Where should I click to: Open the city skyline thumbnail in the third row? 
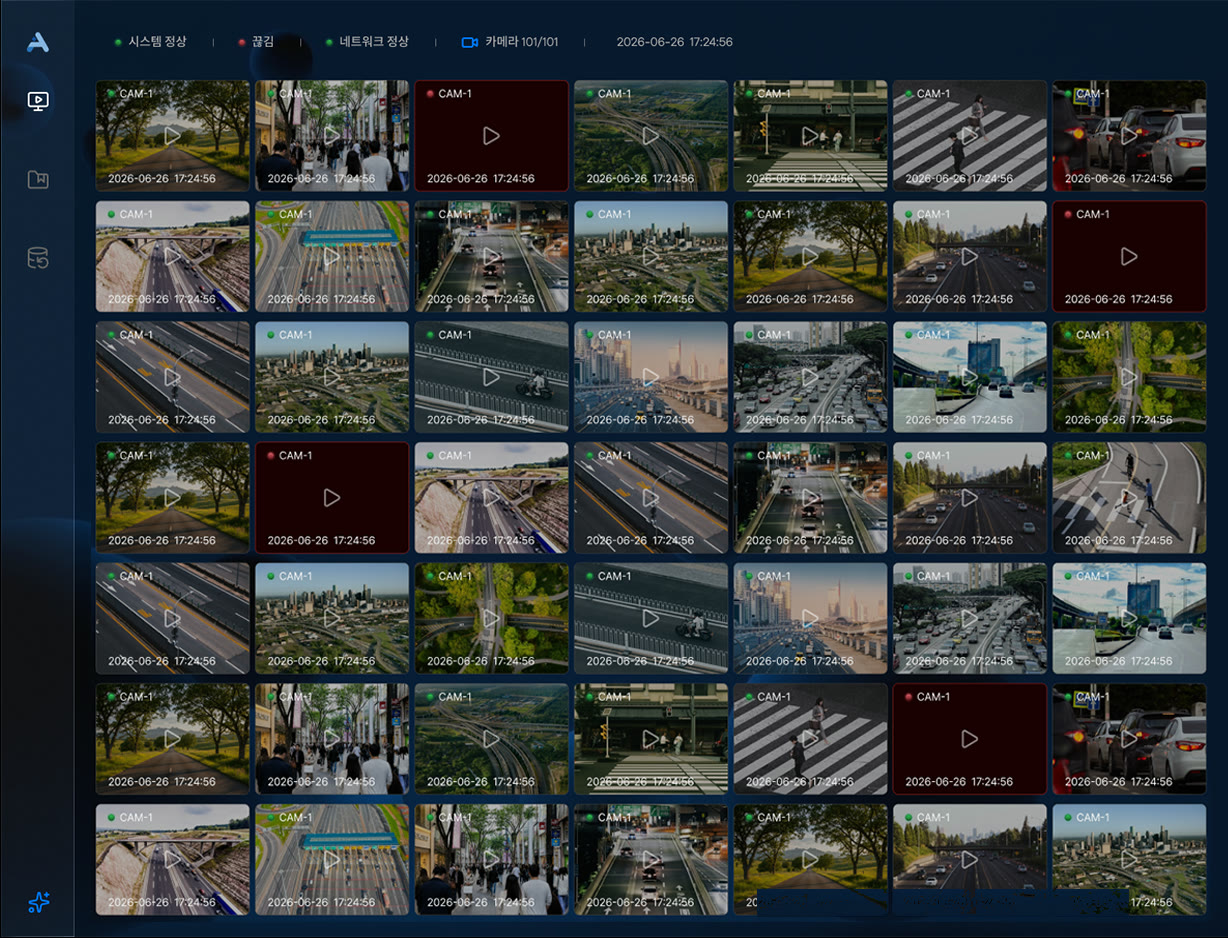coord(332,377)
